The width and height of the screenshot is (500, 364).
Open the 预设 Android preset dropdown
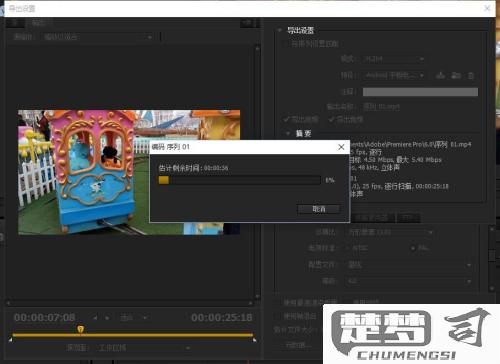pos(394,75)
